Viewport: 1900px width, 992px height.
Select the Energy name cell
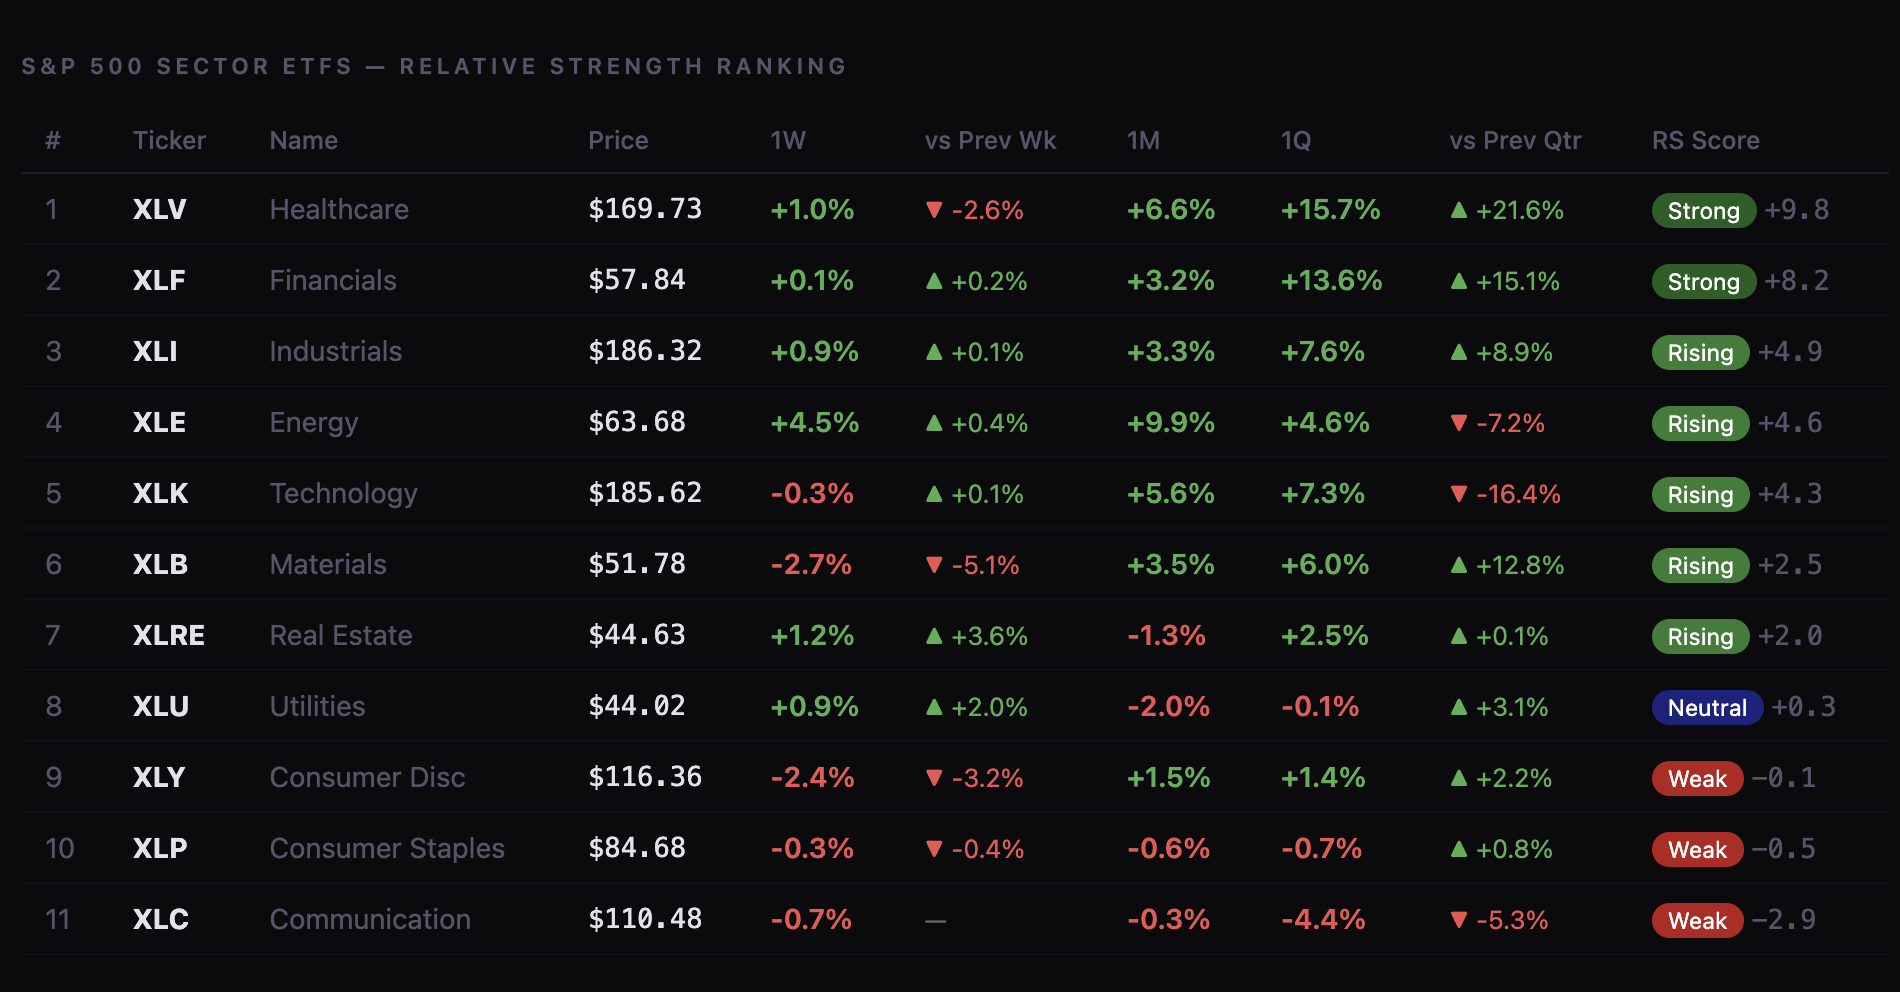tap(314, 423)
